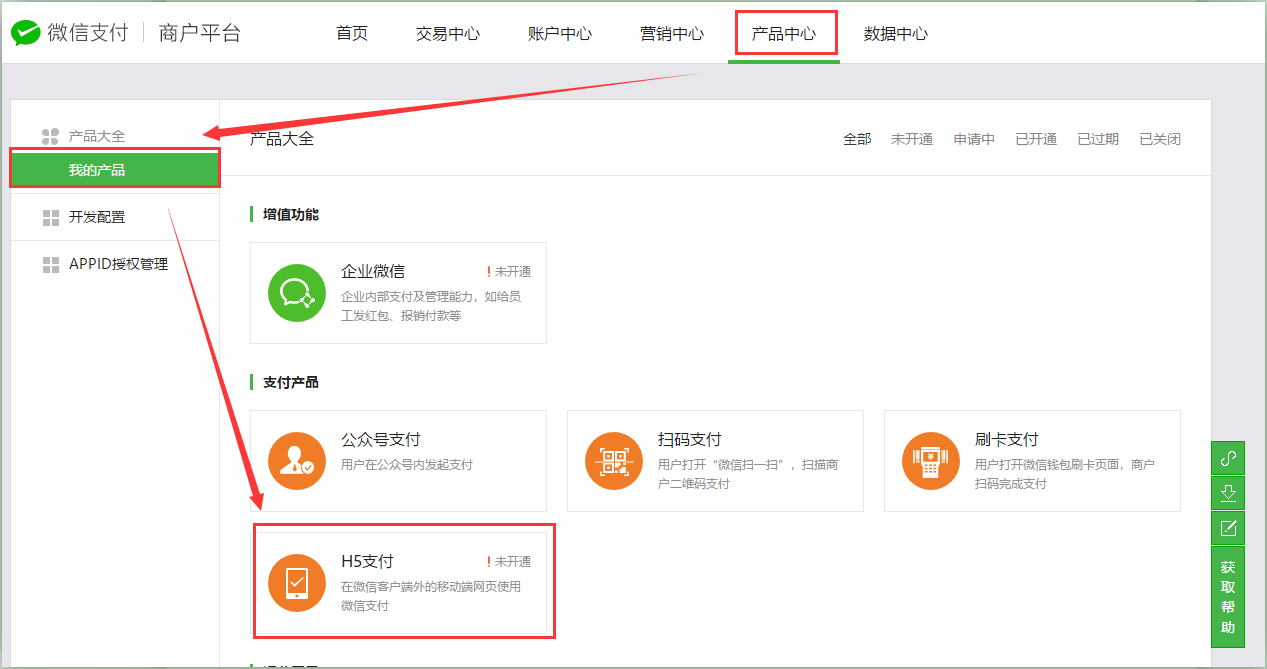Click the APPID授权管理 grid icon
This screenshot has height=669, width=1267.
pyautogui.click(x=51, y=265)
